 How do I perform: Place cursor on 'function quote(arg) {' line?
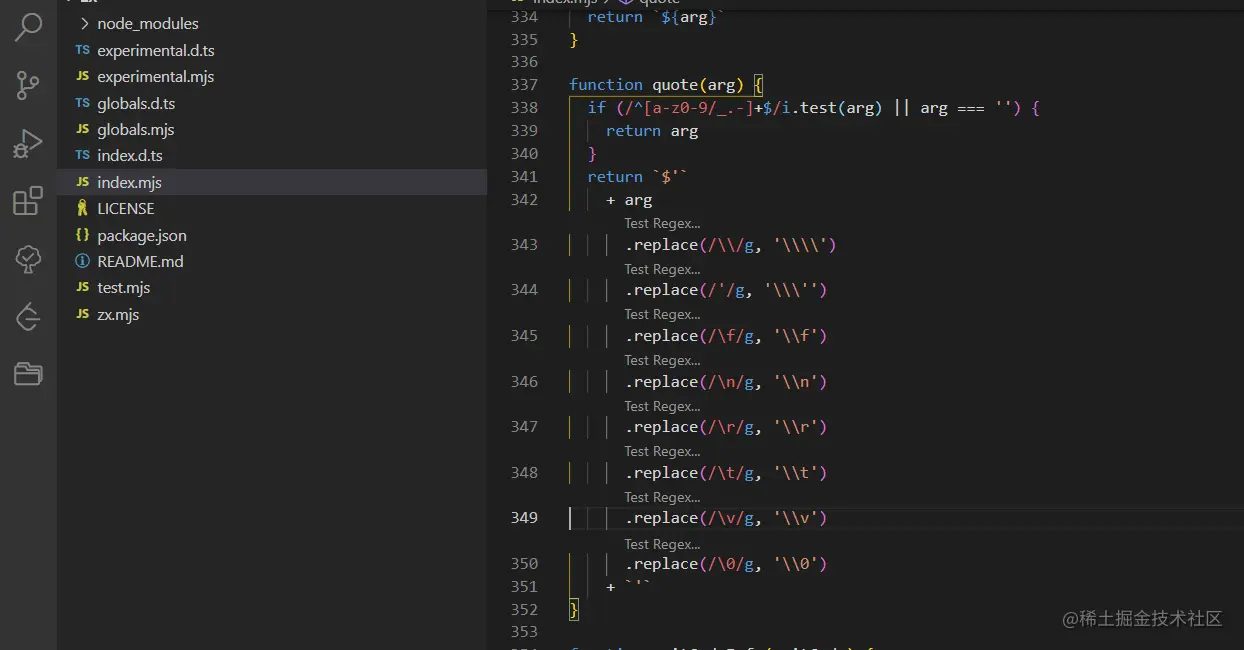click(x=666, y=84)
